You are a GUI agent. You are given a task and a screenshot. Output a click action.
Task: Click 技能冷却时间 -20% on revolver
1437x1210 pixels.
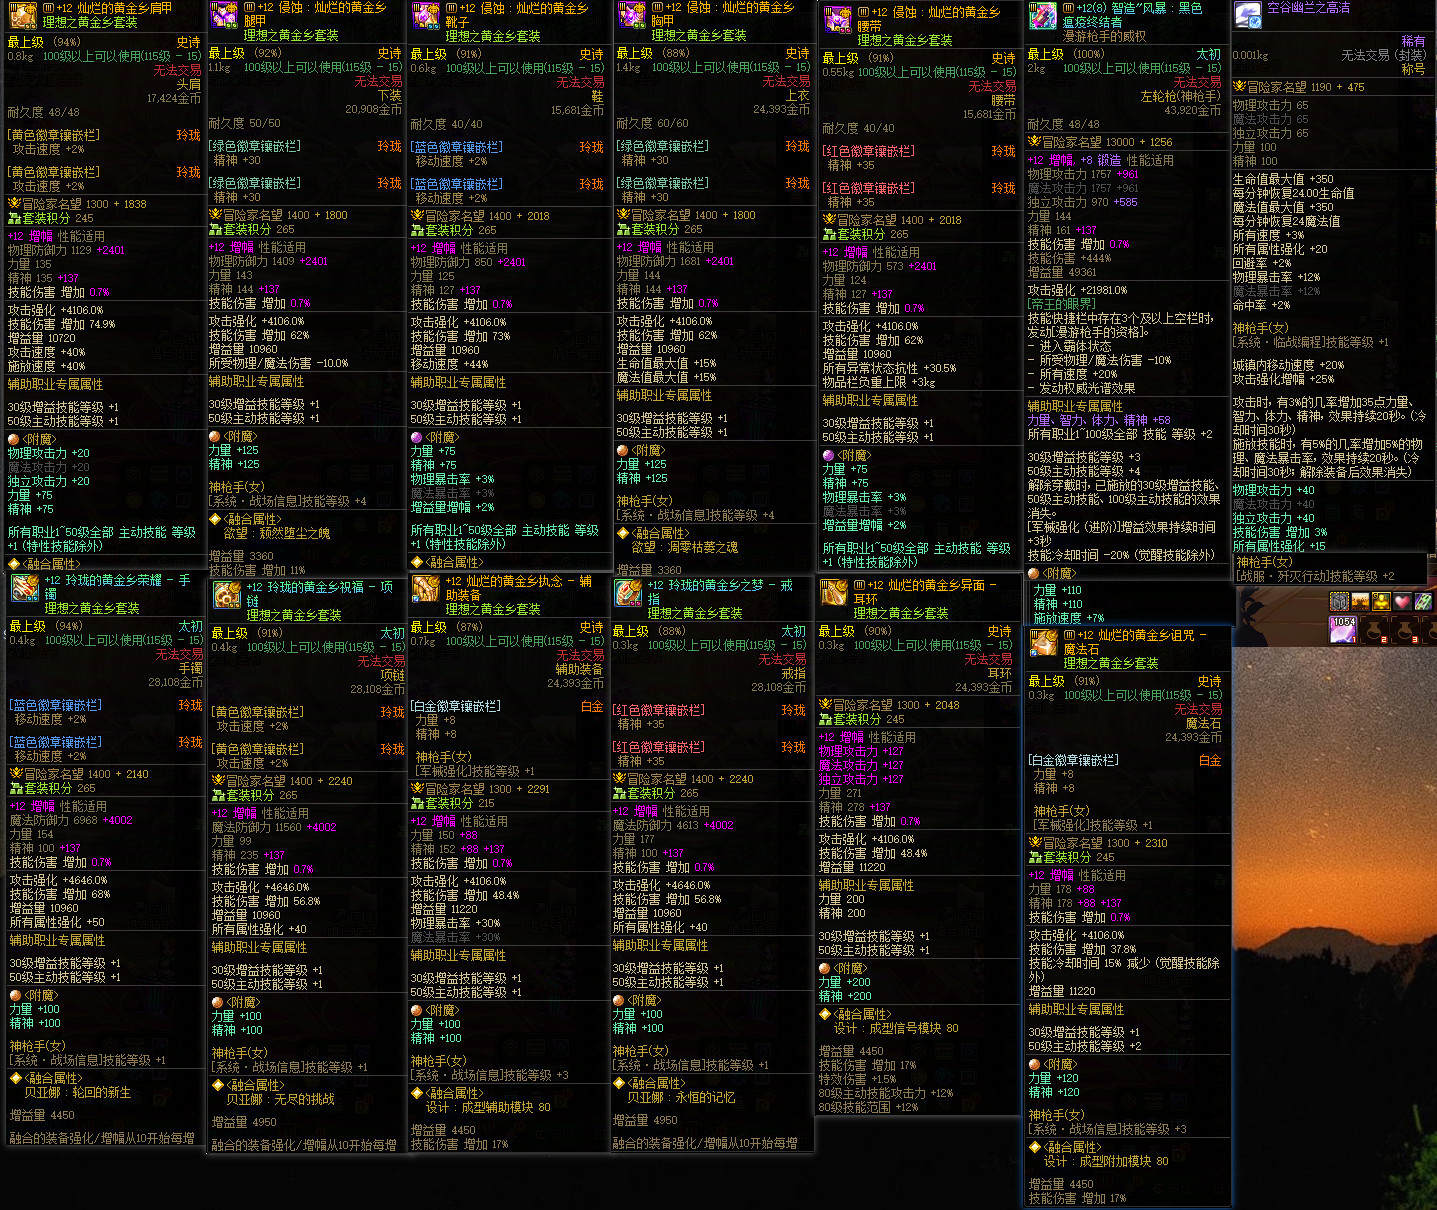(x=1121, y=555)
